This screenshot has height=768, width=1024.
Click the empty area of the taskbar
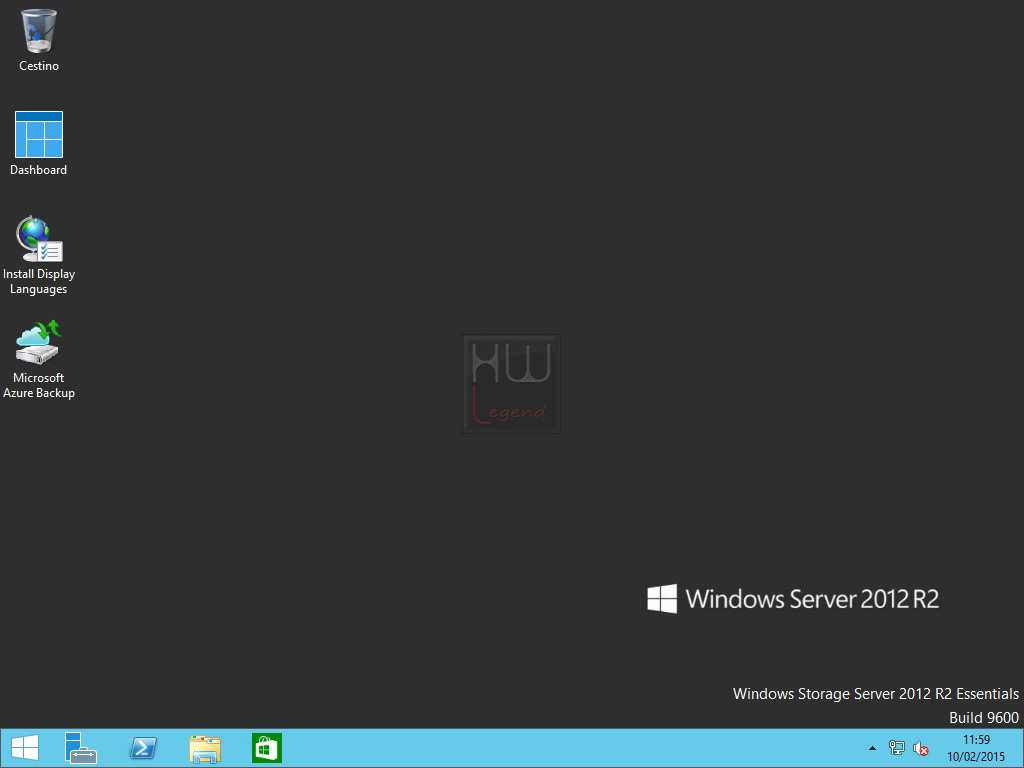(x=575, y=748)
